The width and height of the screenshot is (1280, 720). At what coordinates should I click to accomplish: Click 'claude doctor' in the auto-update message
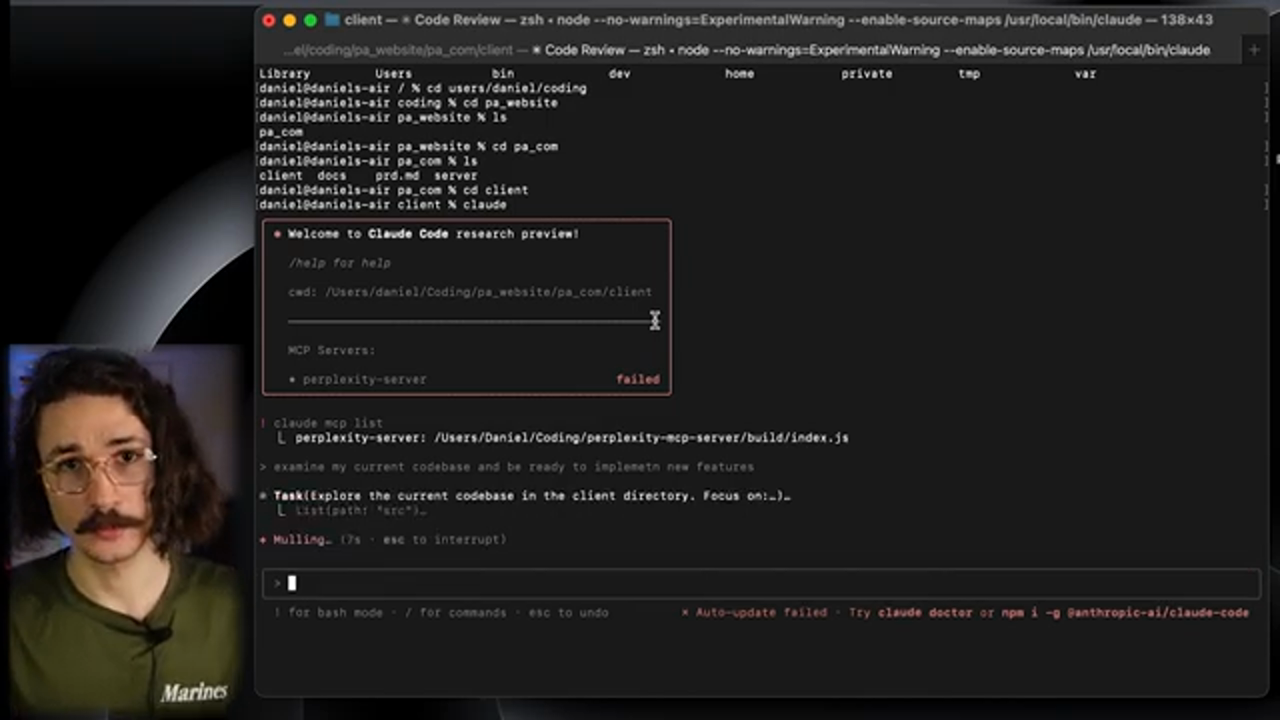click(x=924, y=612)
